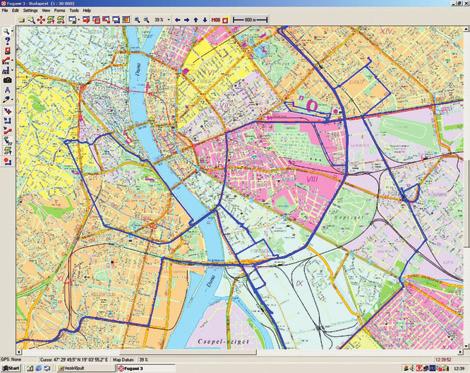Pan map left with blue arrow
This screenshot has height=373, width=470.
178,20
